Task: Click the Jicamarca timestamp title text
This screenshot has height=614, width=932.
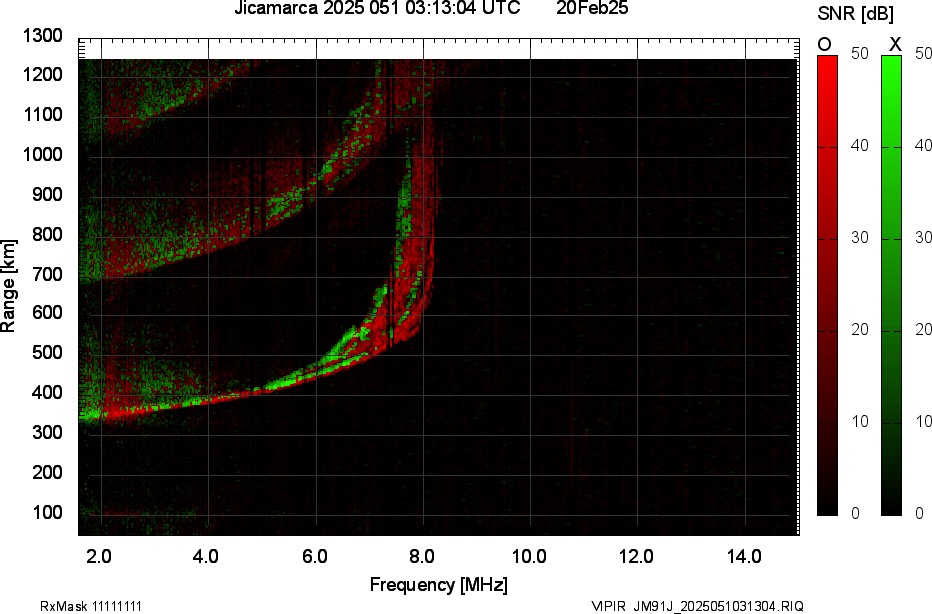Action: point(377,10)
